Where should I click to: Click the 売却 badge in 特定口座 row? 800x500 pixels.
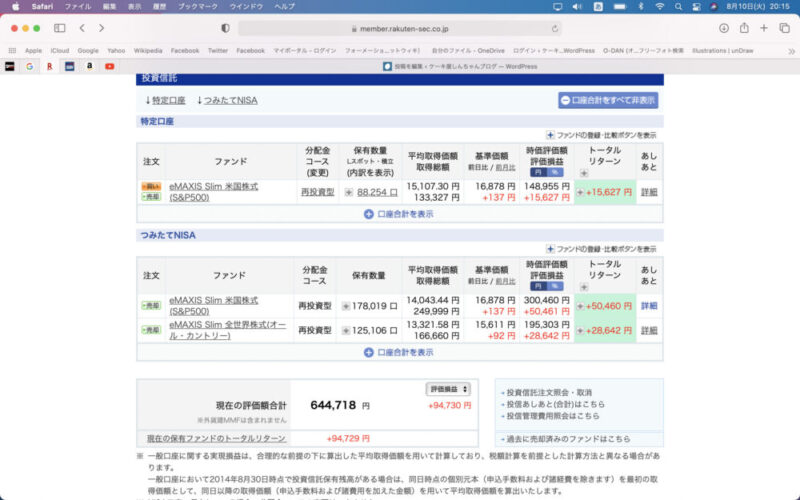tap(151, 196)
